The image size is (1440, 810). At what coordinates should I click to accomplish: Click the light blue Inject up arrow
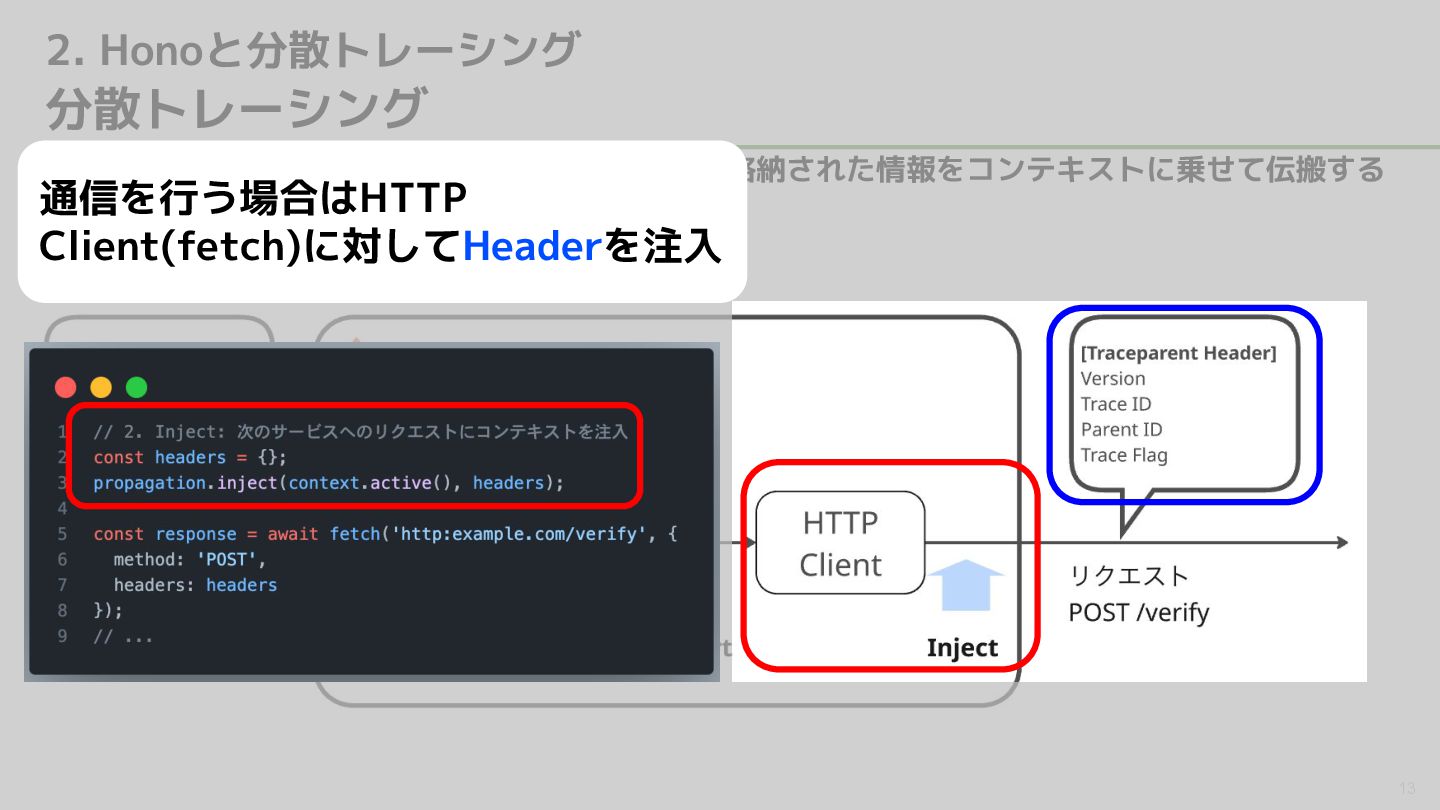[x=965, y=585]
